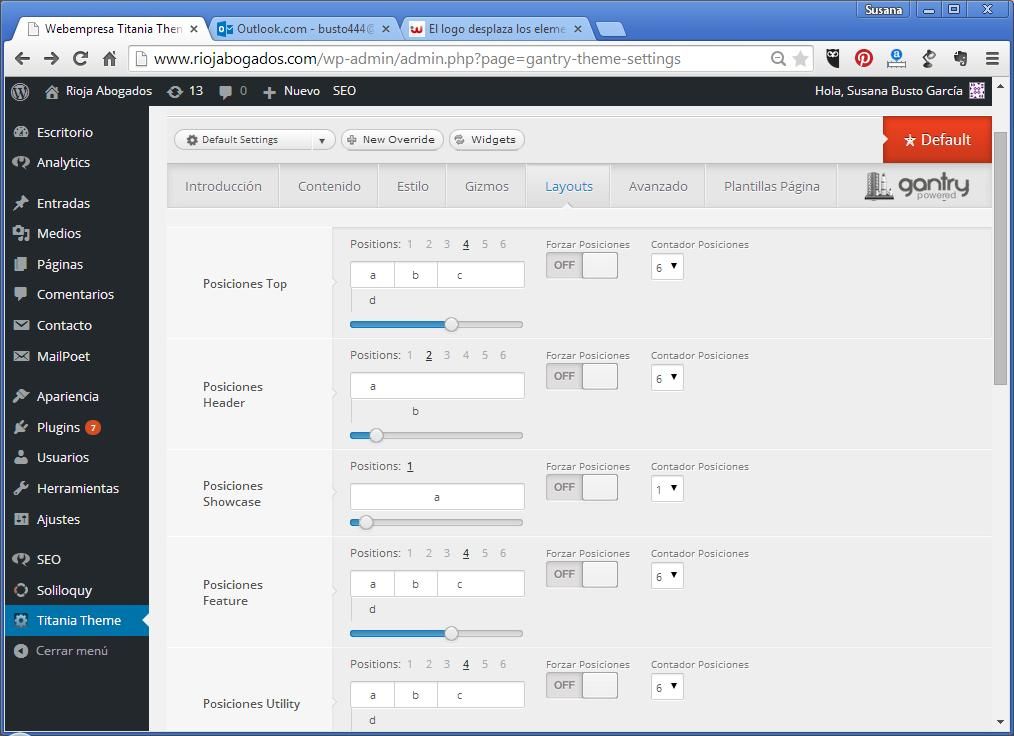Click Rioja Abogados site link
Screen dimensions: 1014x736
99,91
